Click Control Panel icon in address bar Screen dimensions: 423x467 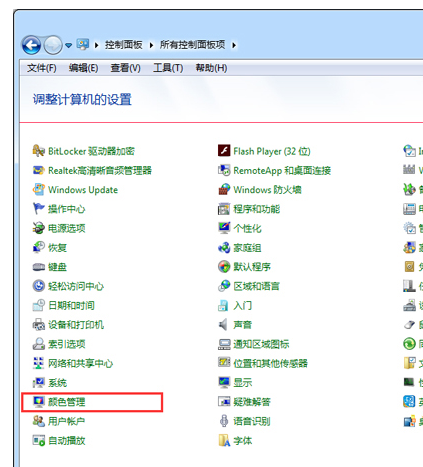point(83,44)
